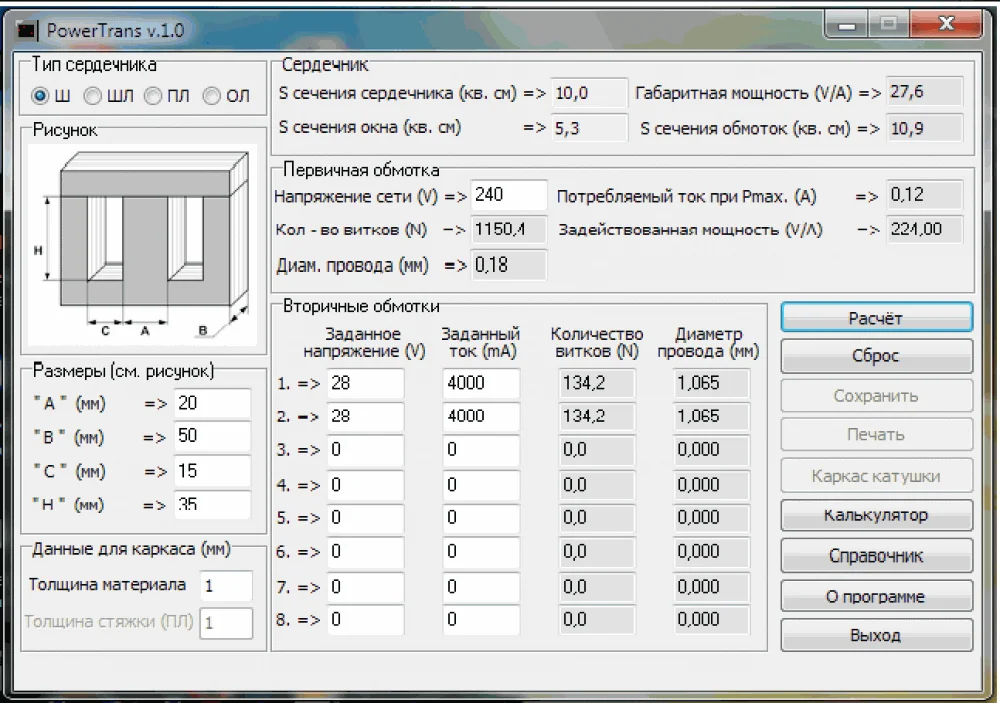Image resolution: width=1000 pixels, height=703 pixels.
Task: Click the Напряжение сети voltage field
Action: (509, 196)
